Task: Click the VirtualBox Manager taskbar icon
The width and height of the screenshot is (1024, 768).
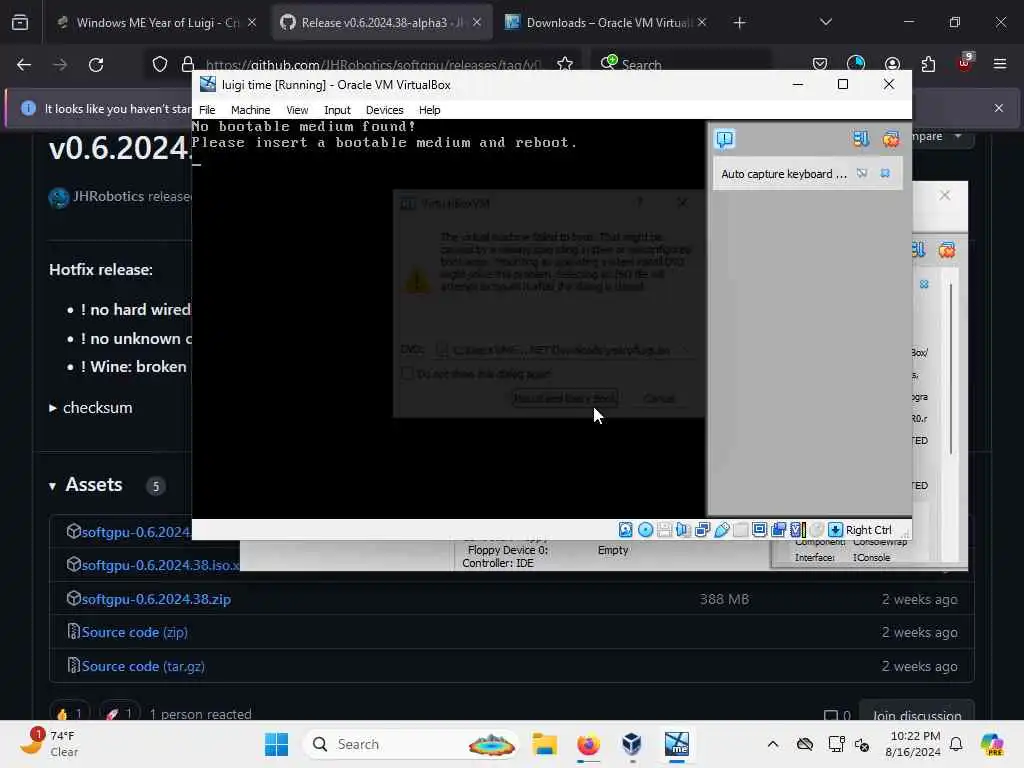Action: click(632, 744)
